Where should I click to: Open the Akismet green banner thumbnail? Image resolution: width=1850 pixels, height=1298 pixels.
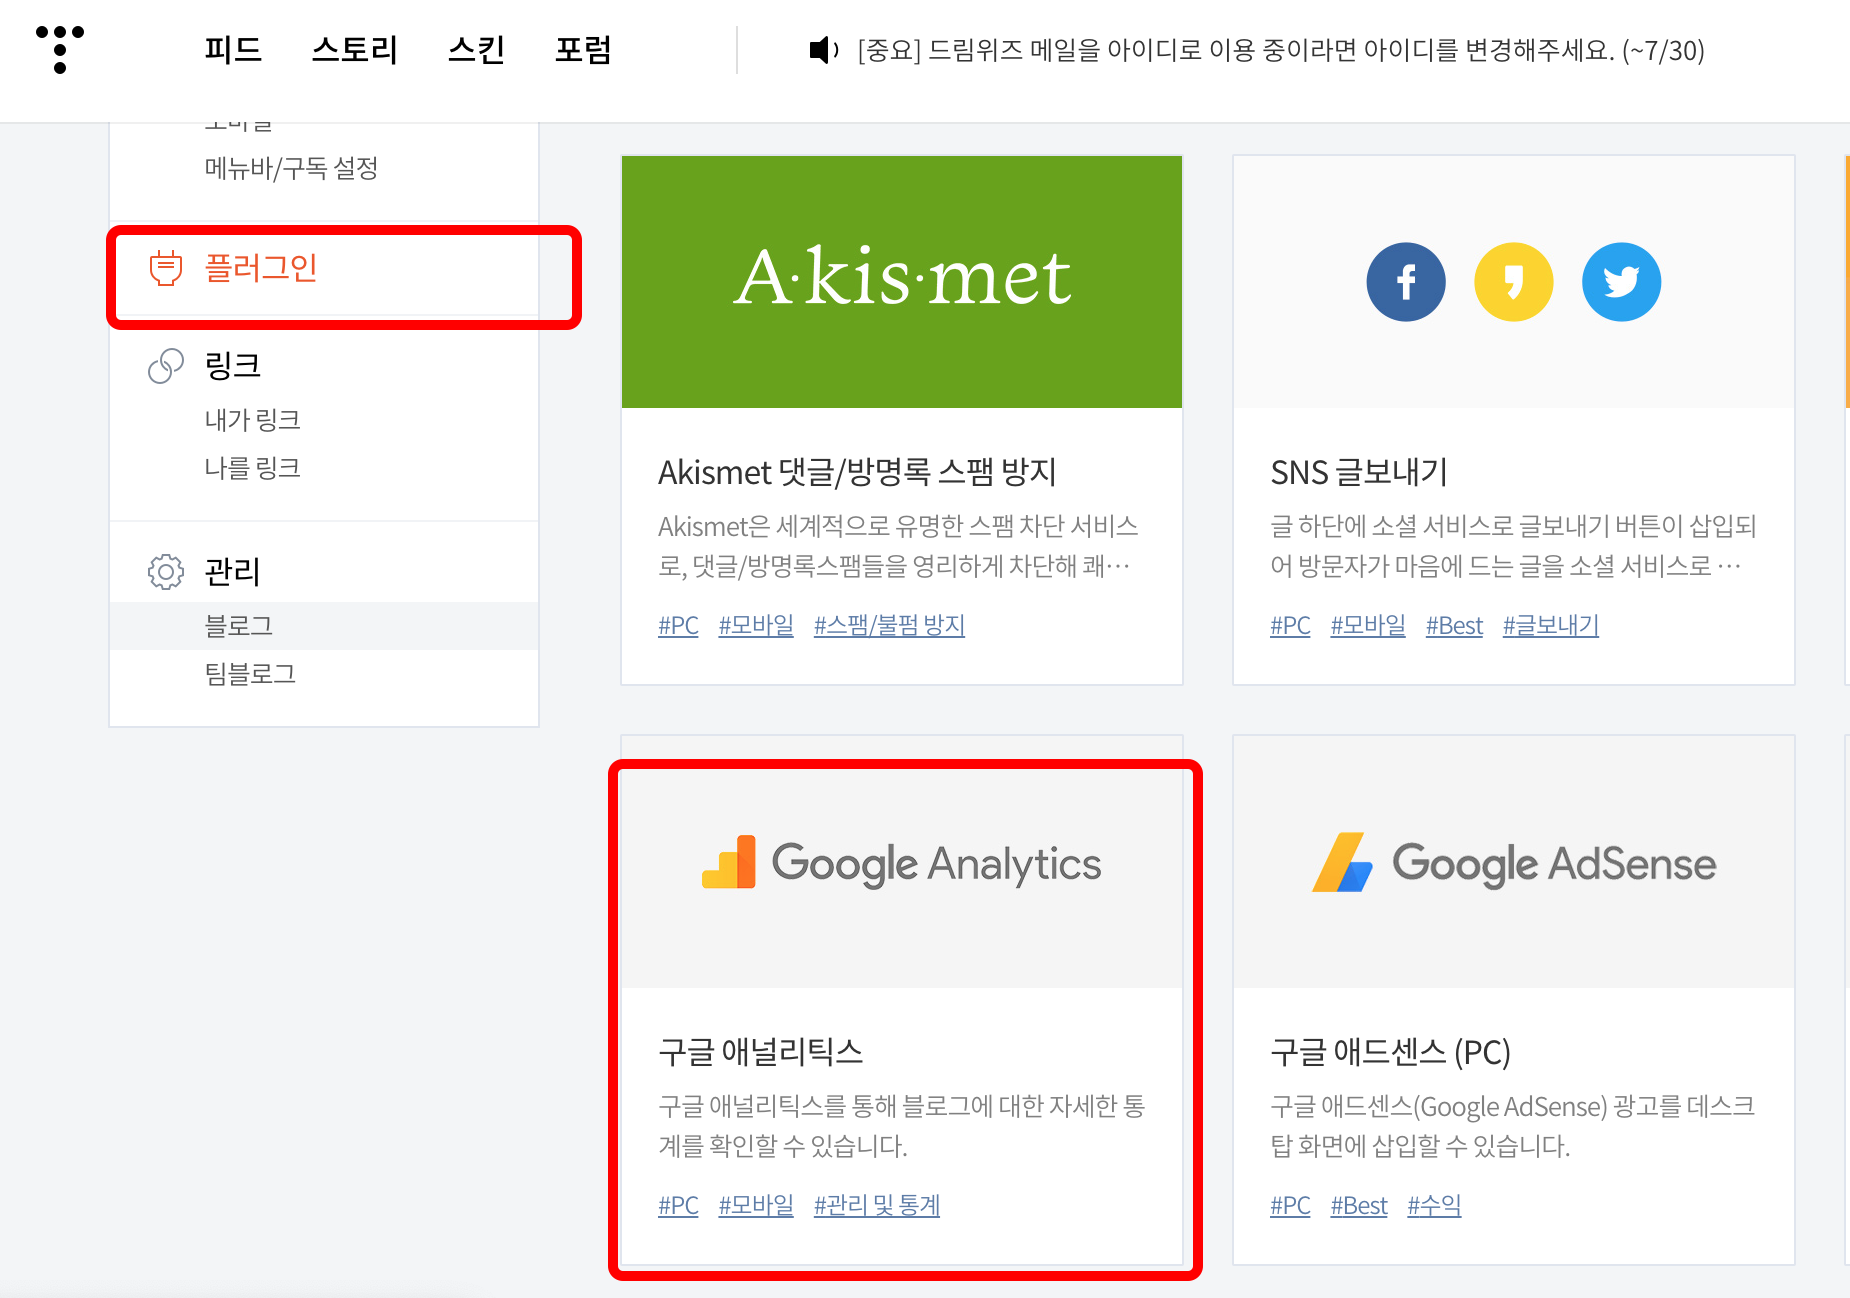point(902,282)
